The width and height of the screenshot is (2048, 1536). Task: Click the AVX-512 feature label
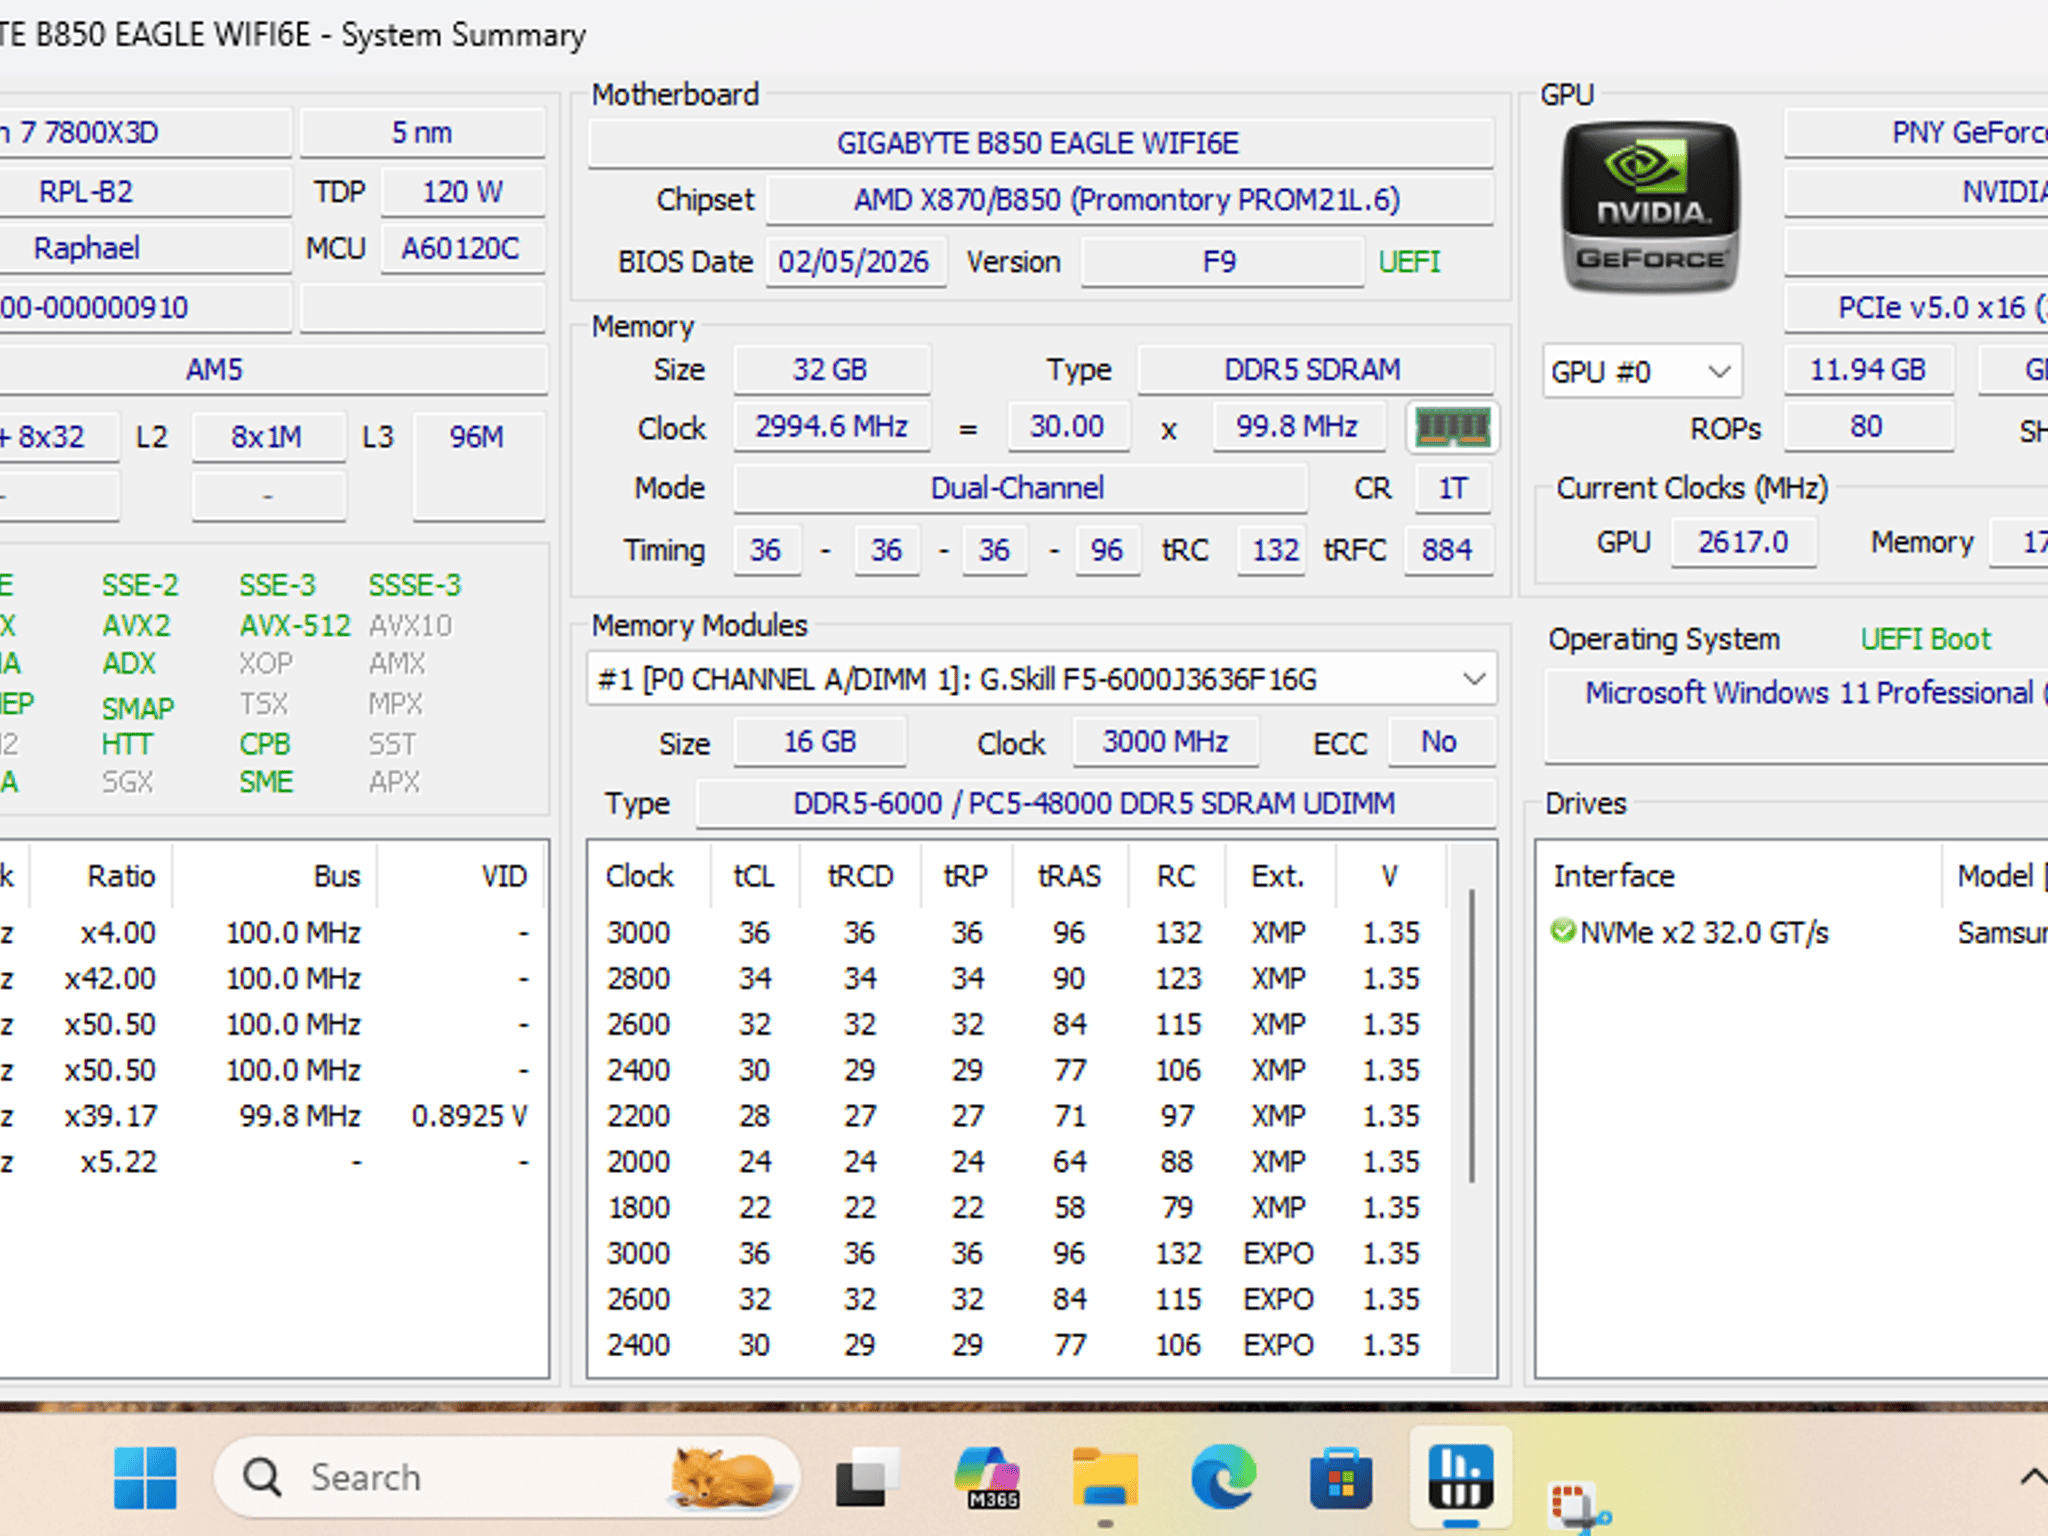point(295,626)
